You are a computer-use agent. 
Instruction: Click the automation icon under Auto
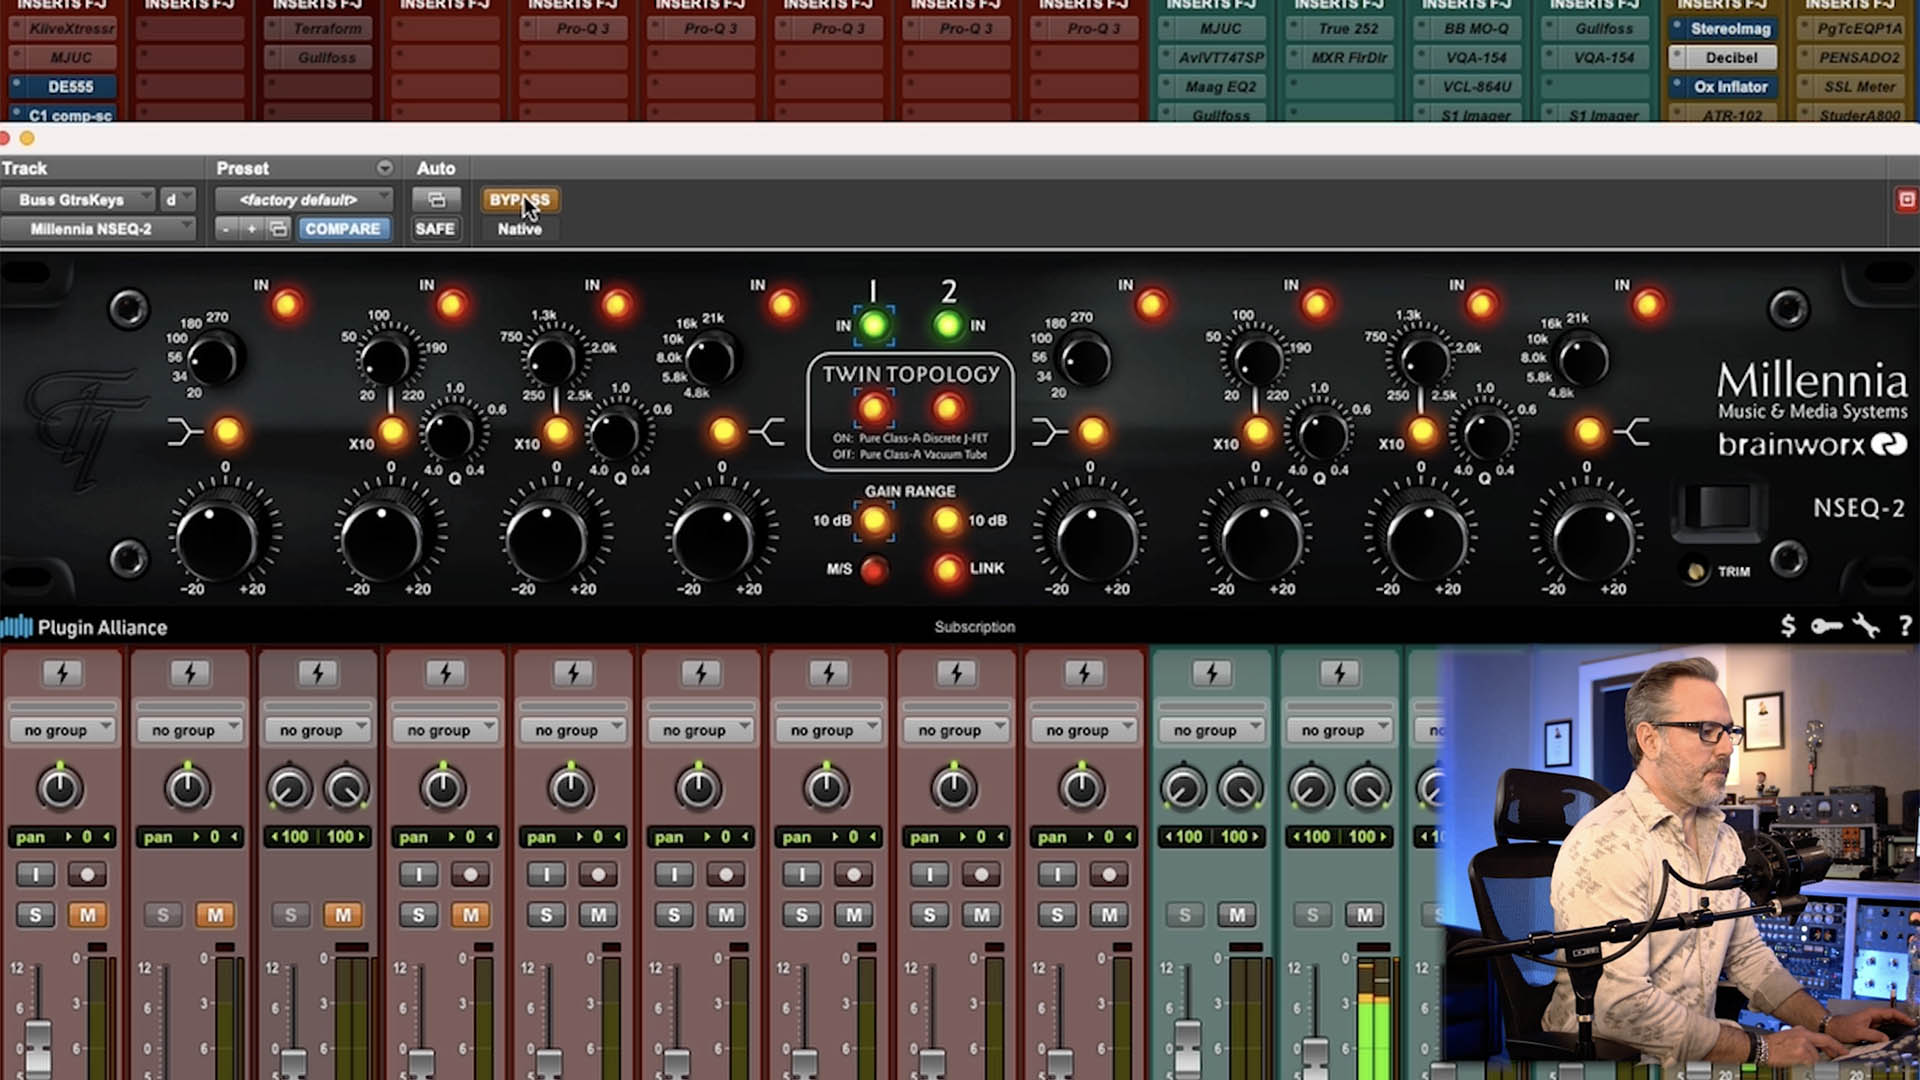tap(436, 199)
